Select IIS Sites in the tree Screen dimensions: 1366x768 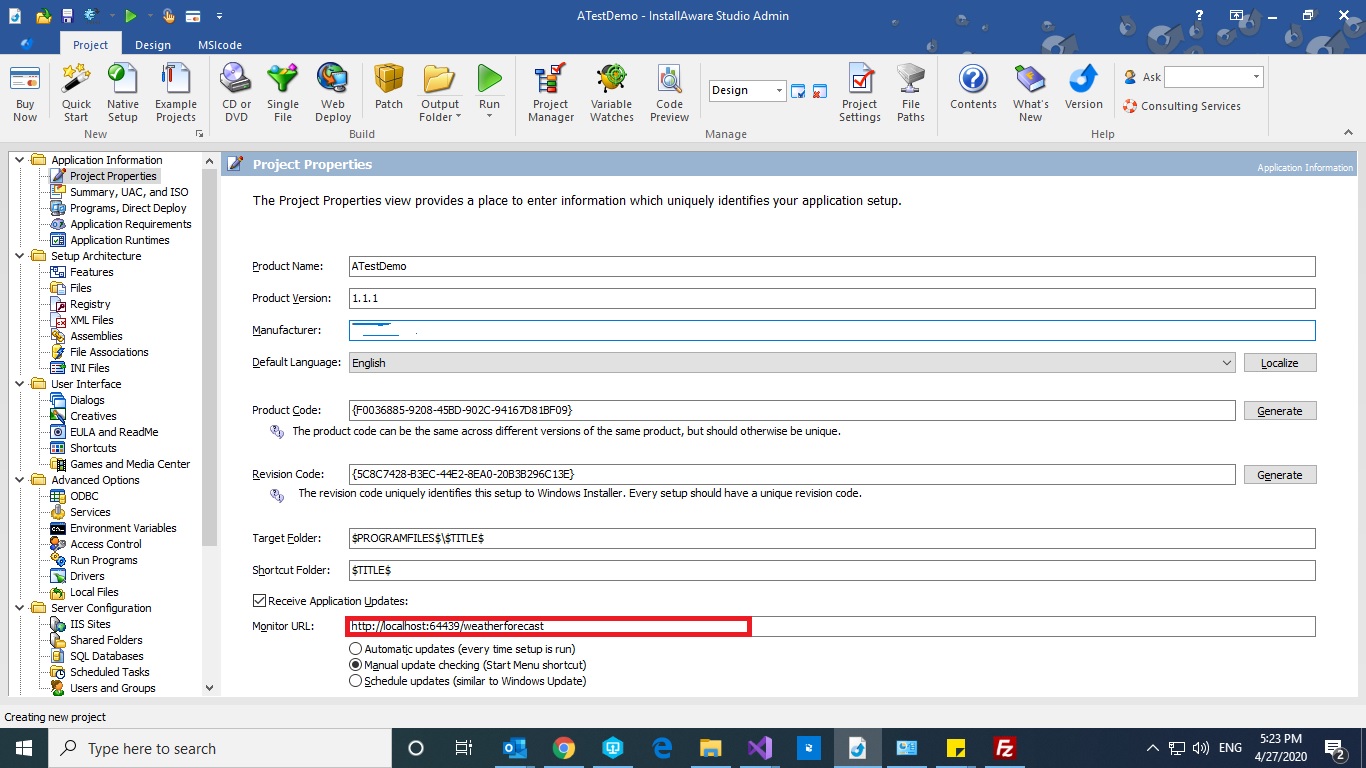90,624
